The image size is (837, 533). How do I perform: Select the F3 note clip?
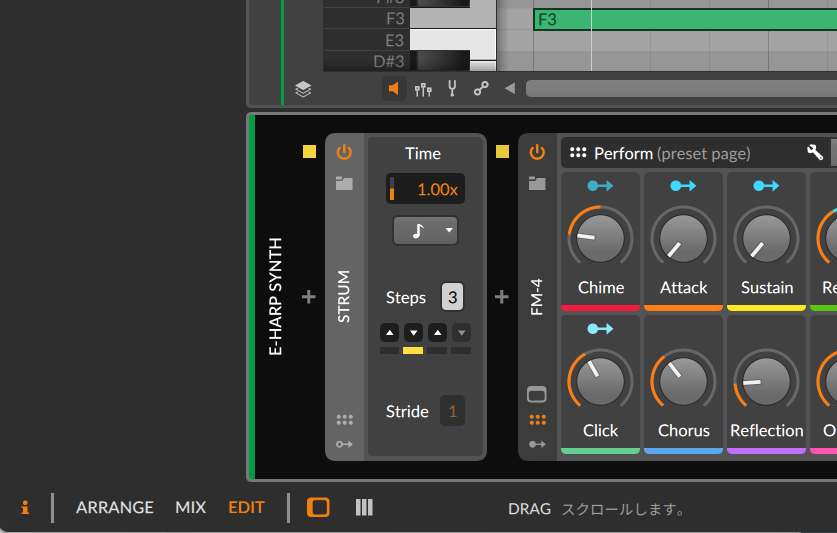685,20
